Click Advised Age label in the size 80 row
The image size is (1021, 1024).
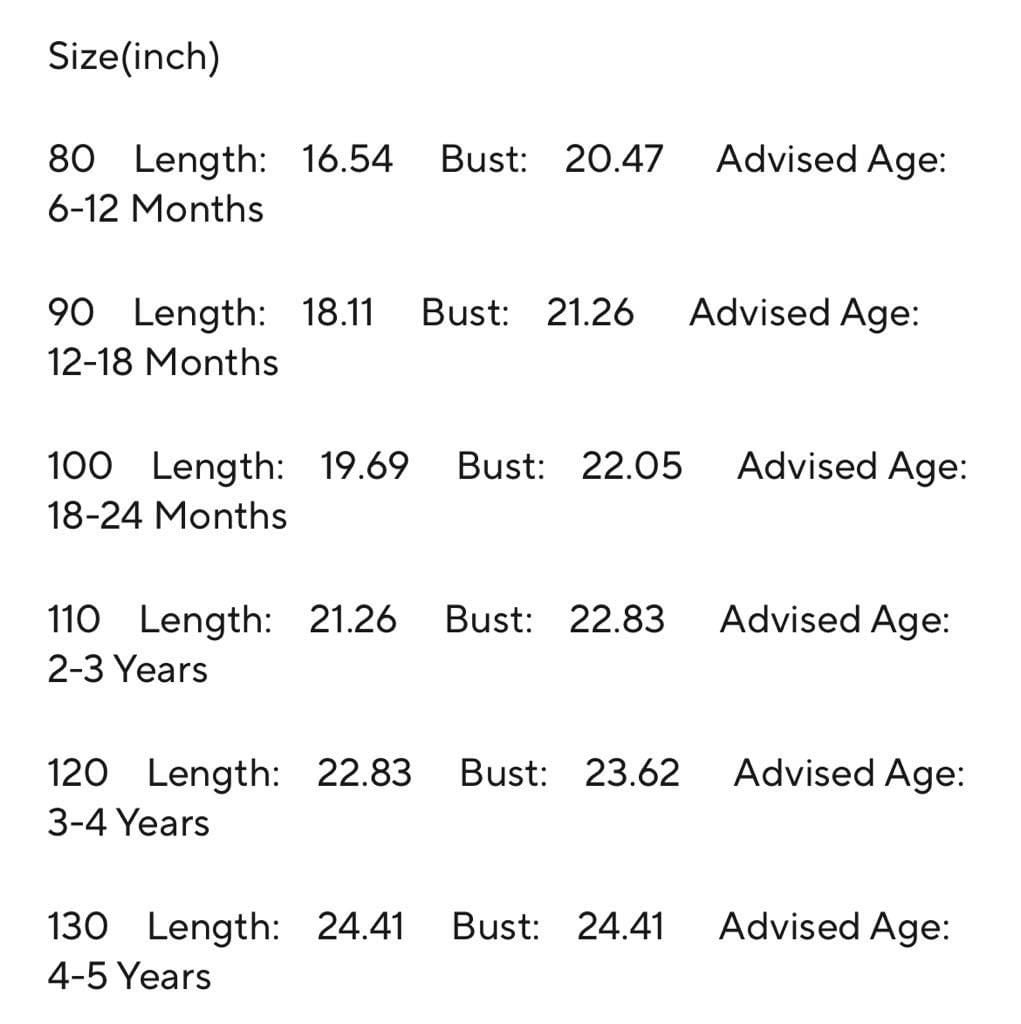pyautogui.click(x=830, y=159)
